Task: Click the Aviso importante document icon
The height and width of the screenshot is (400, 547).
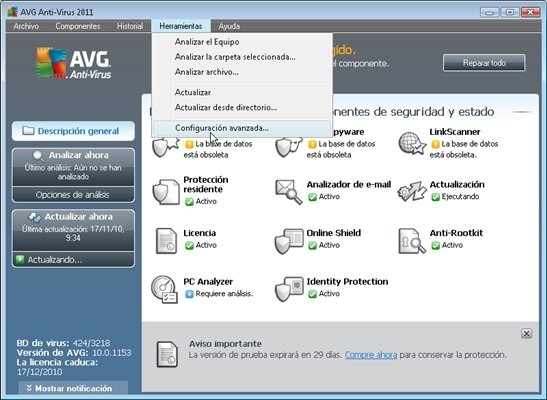Action: pos(167,354)
